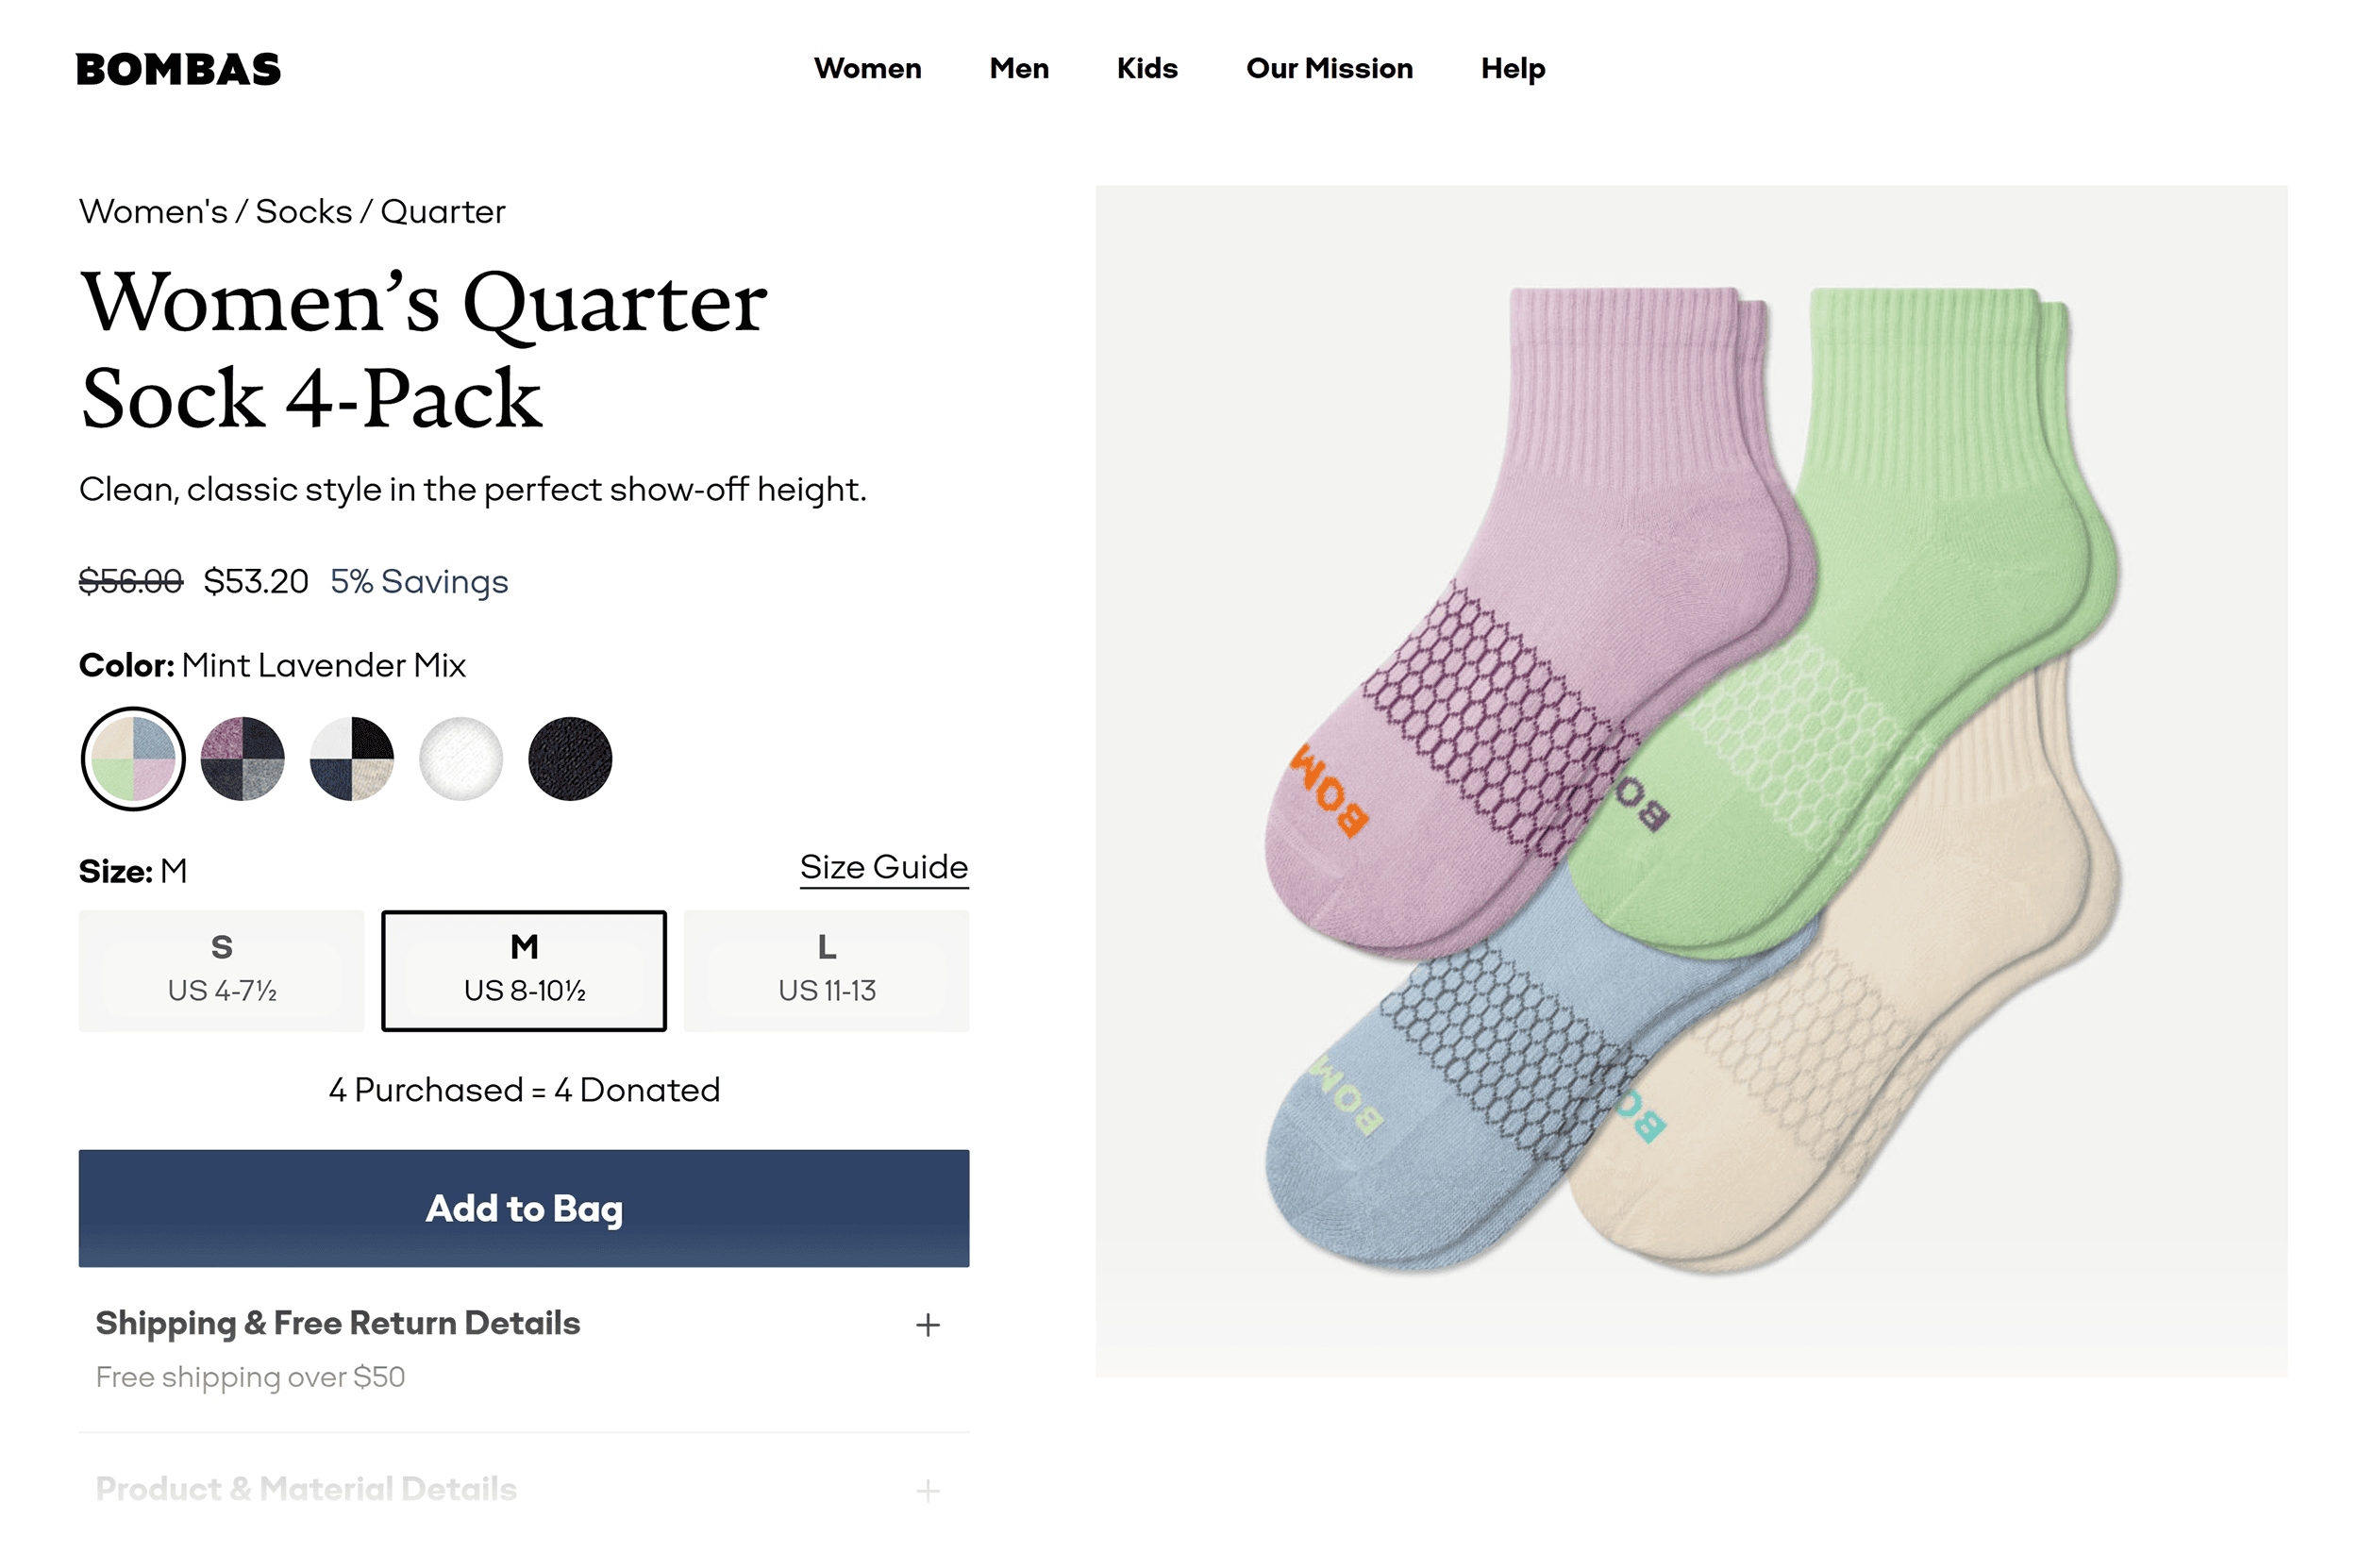Open the Help section
The image size is (2359, 1568).
(x=1513, y=68)
